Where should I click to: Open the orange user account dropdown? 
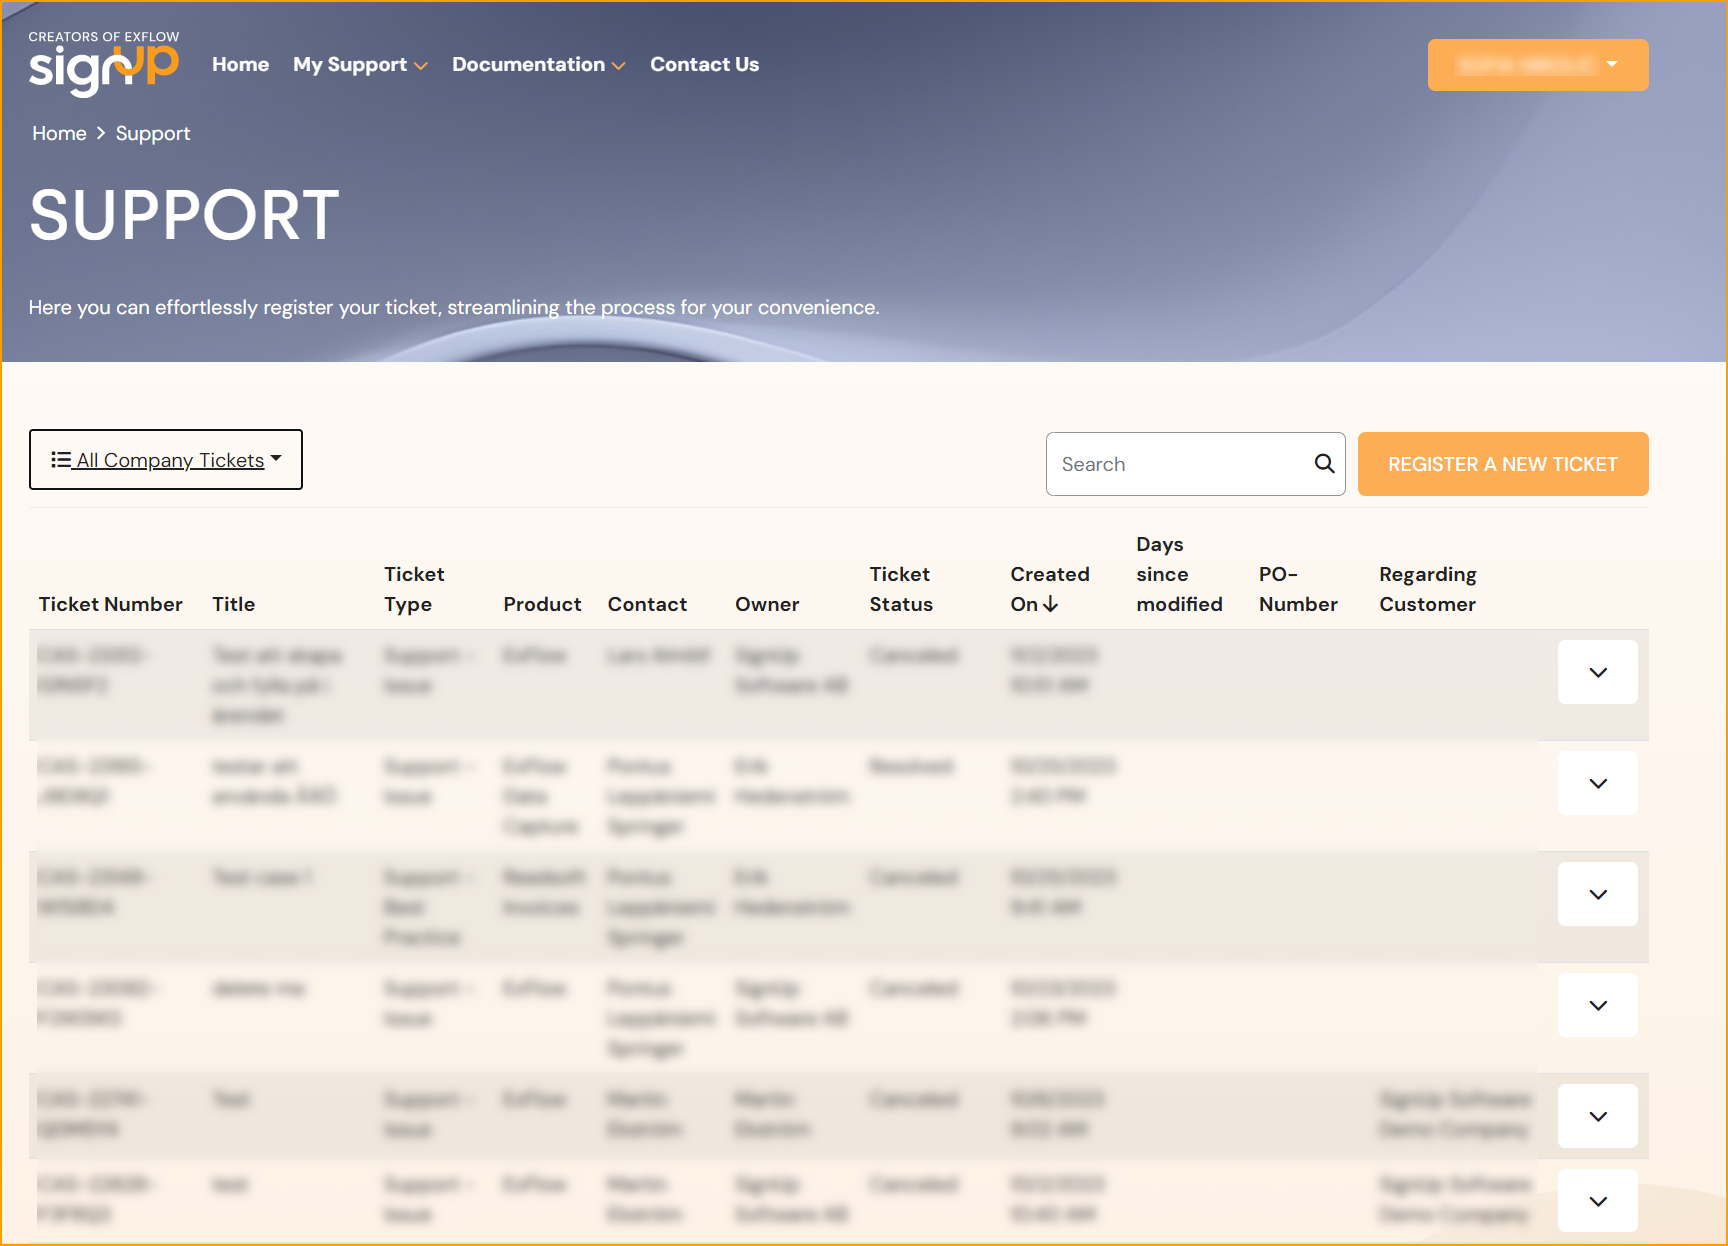pyautogui.click(x=1537, y=65)
